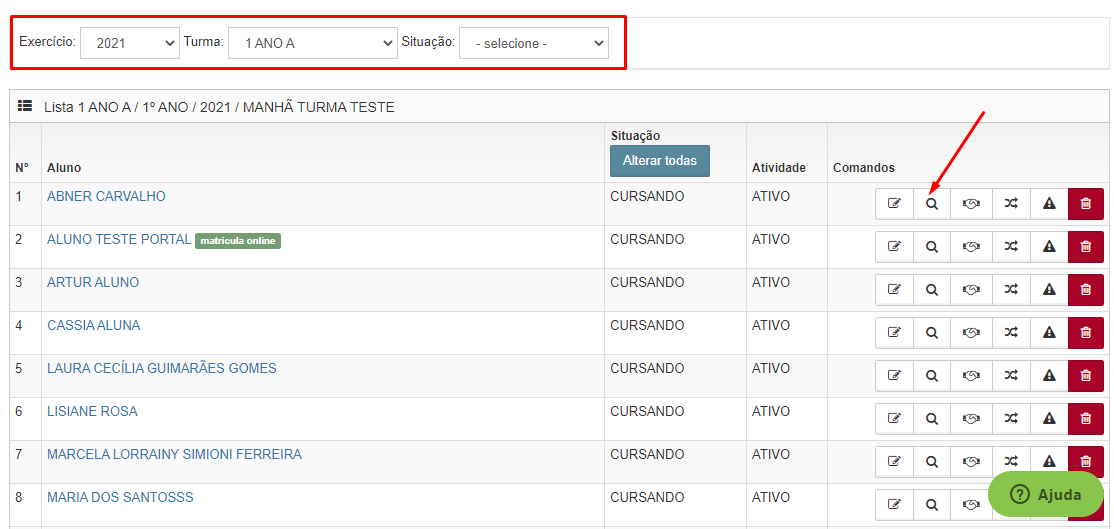Image resolution: width=1114 pixels, height=529 pixels.
Task: Open the Ajuda help button
Action: click(1046, 495)
